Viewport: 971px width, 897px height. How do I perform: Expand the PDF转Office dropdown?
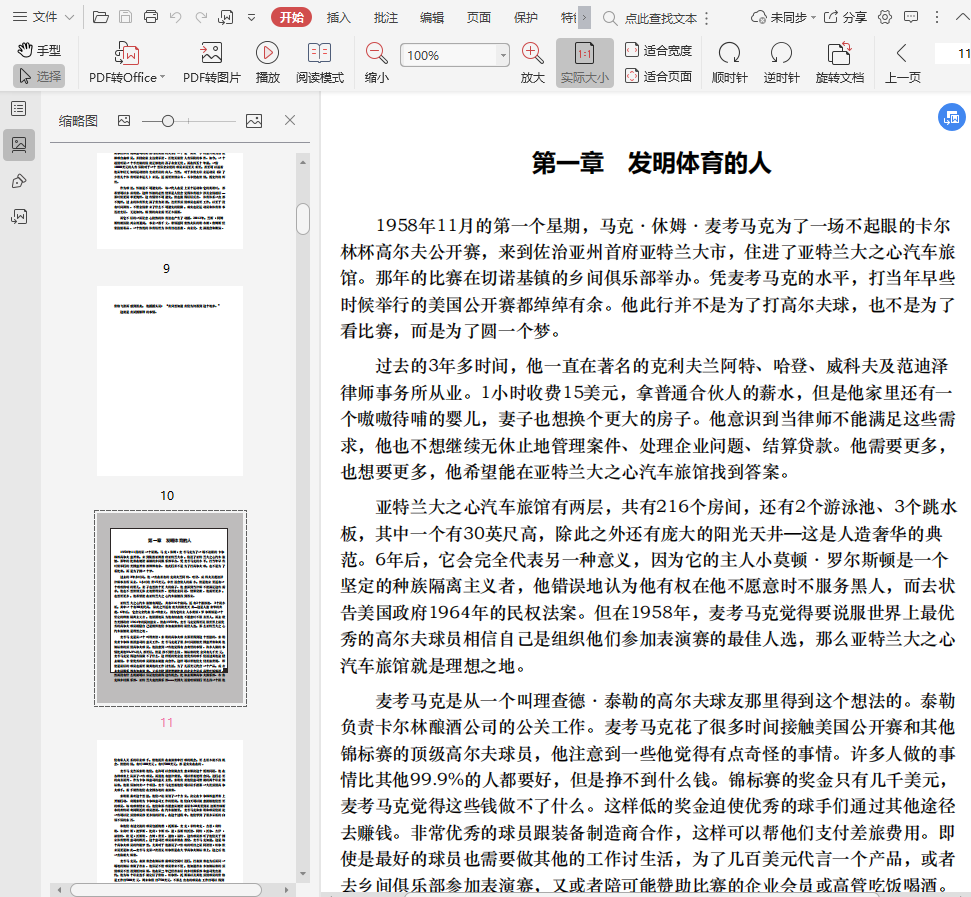pyautogui.click(x=163, y=77)
